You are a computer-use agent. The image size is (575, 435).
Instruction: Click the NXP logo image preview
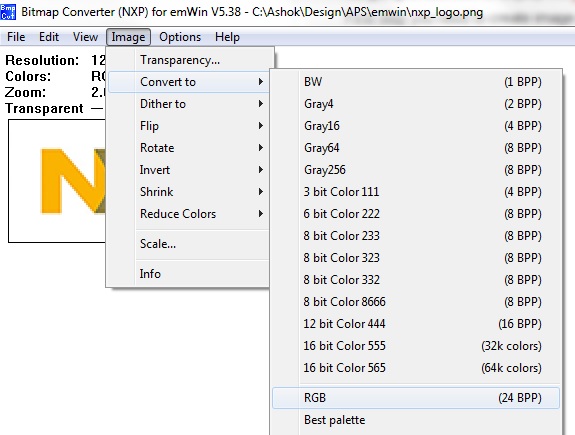tap(57, 181)
